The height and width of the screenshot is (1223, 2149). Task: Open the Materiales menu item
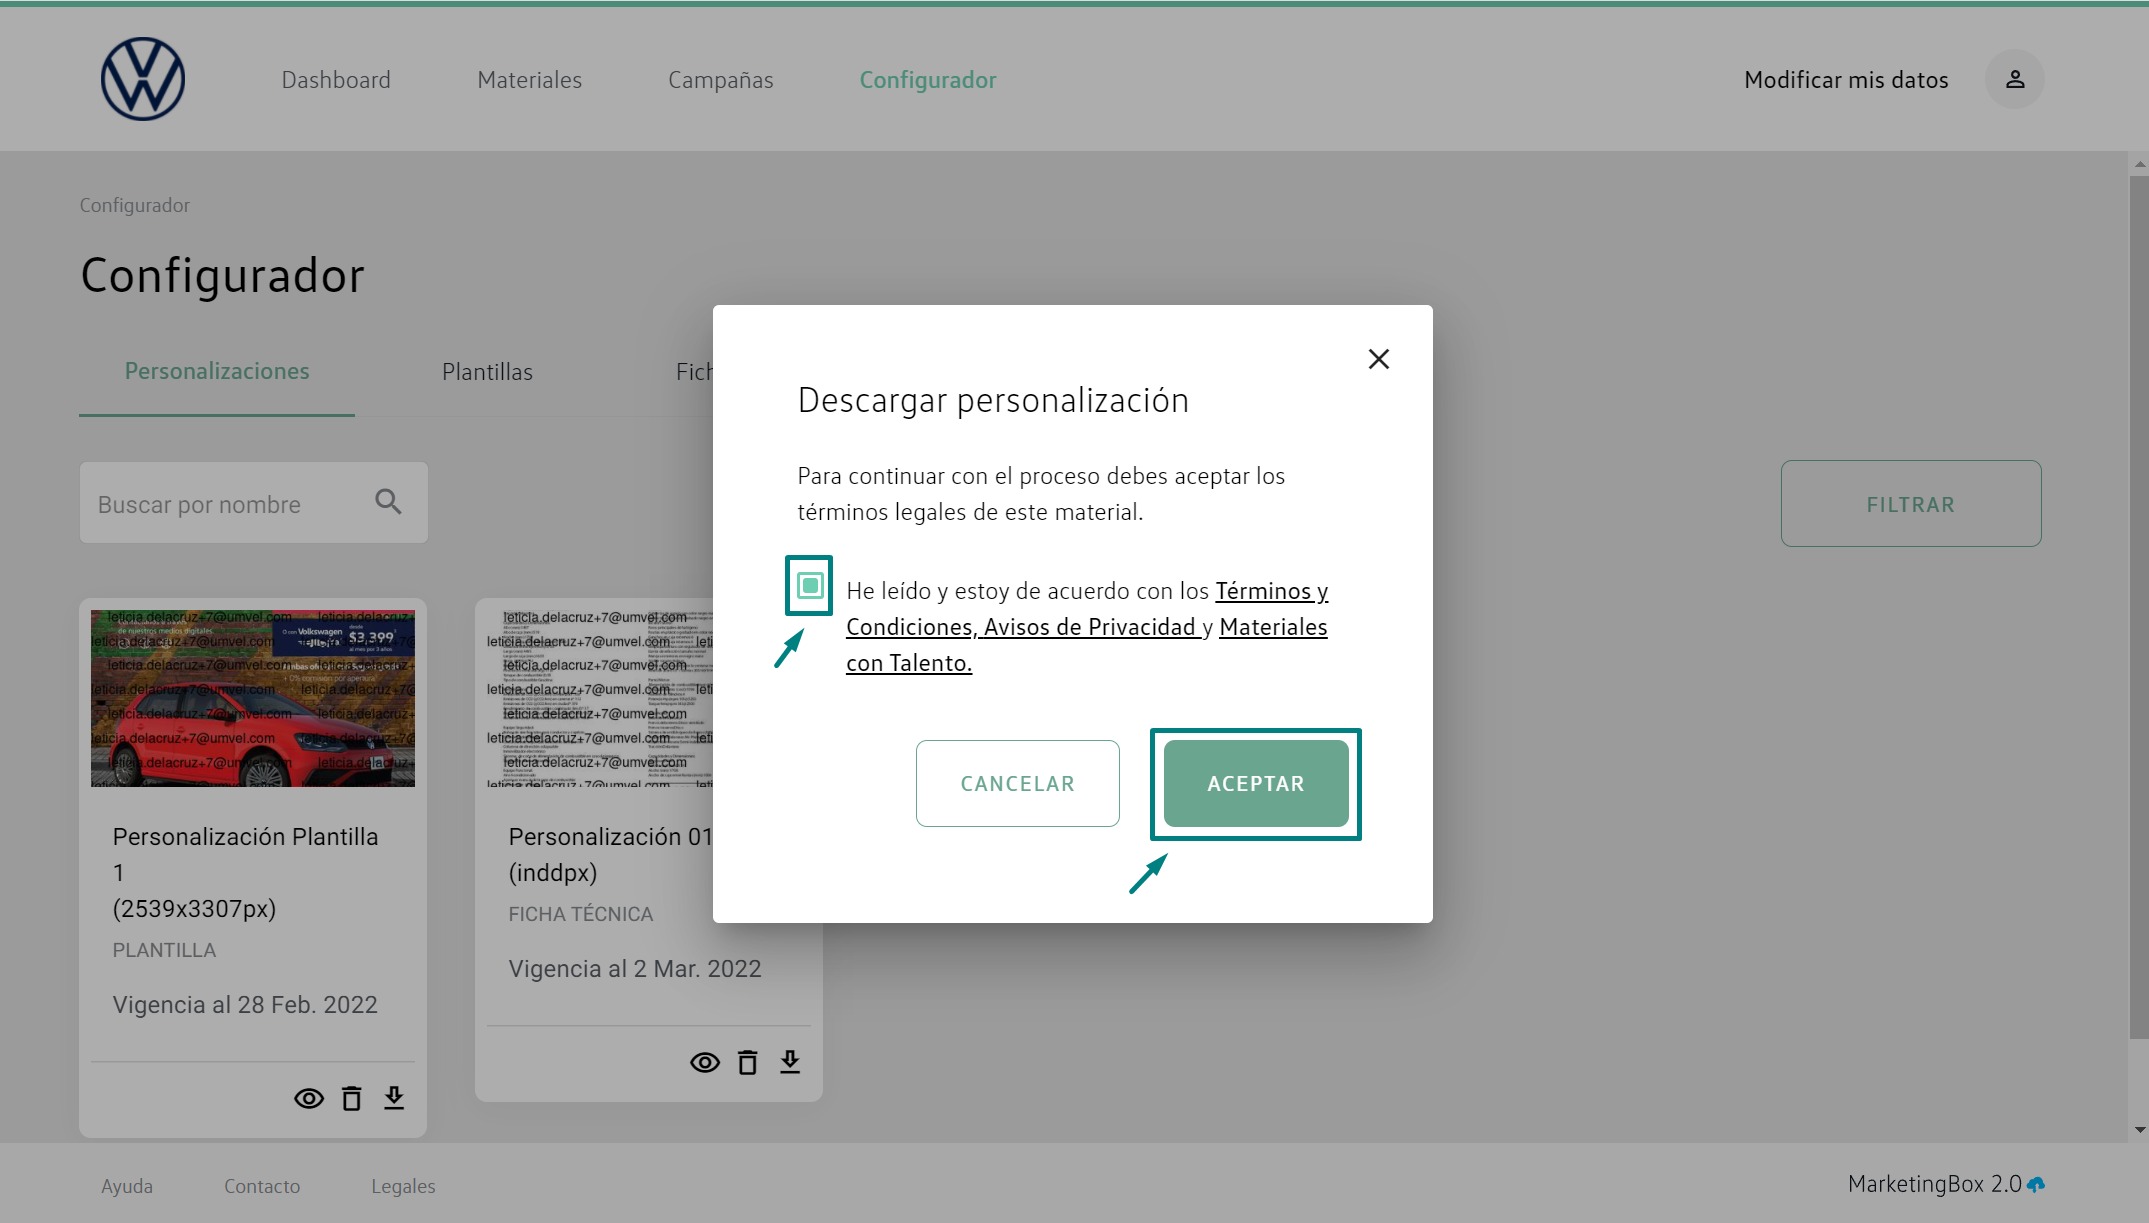tap(529, 80)
